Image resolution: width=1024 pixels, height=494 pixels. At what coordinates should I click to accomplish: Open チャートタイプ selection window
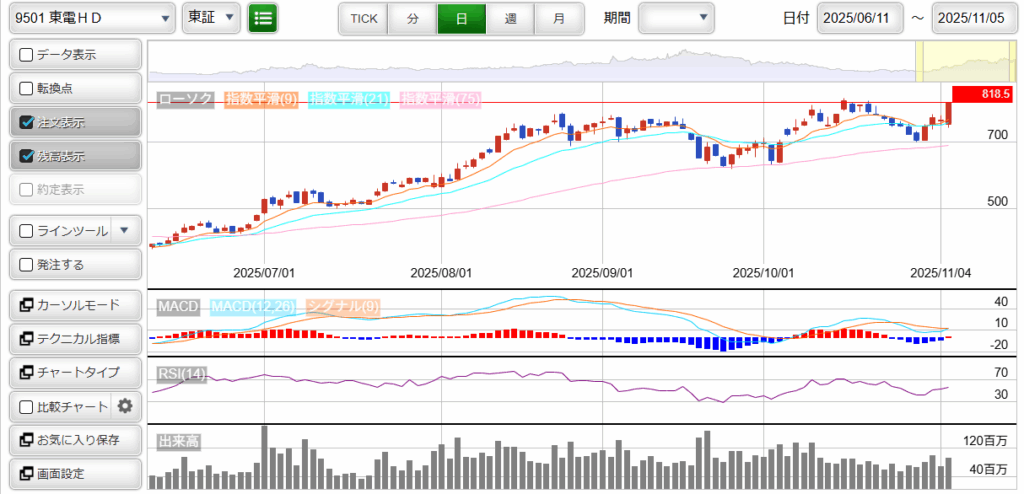coord(75,372)
